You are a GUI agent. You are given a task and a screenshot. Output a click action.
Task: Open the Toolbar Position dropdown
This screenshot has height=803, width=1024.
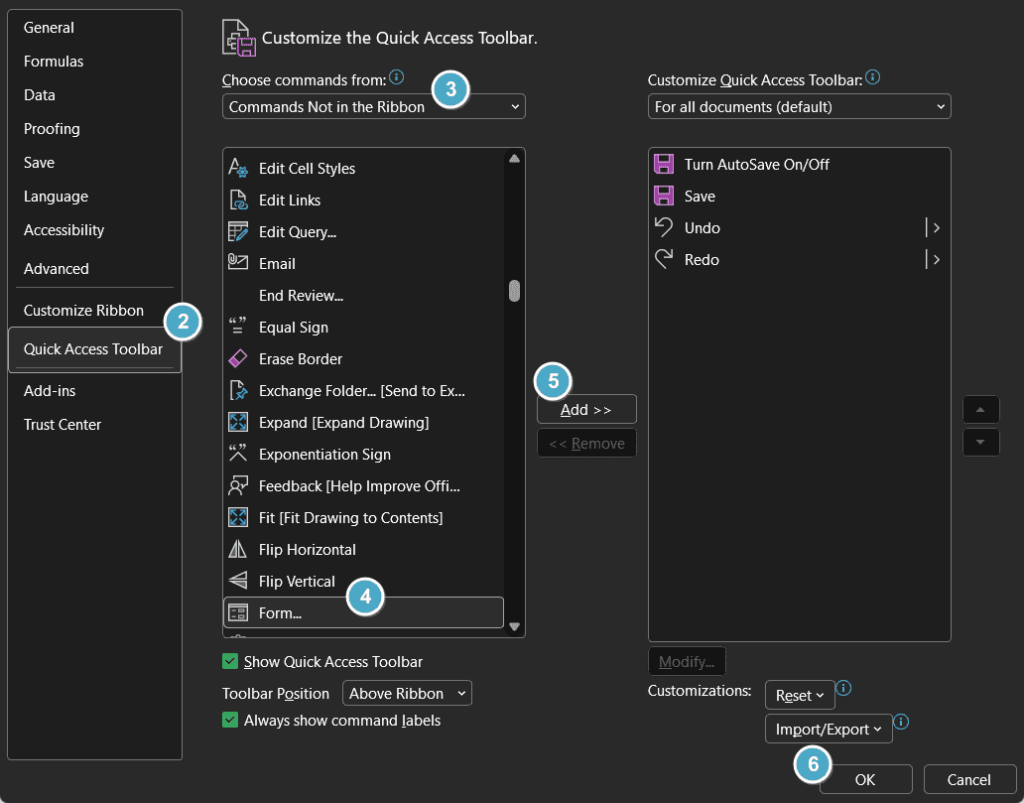point(407,693)
